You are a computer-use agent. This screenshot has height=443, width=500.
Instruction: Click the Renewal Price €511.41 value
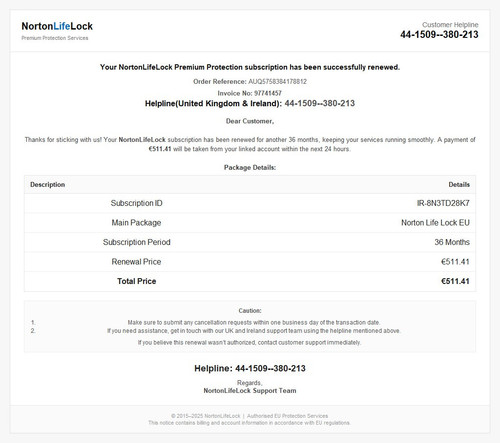[455, 262]
